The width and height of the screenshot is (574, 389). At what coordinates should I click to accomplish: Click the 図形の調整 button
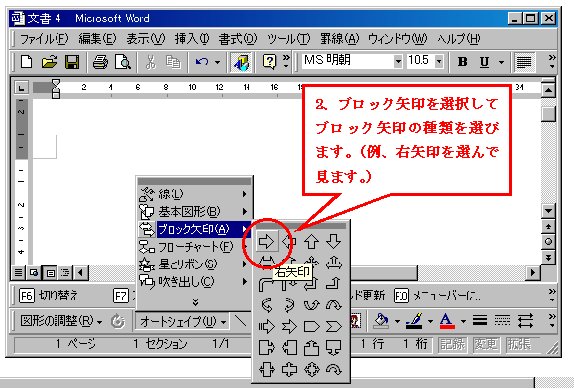point(61,321)
